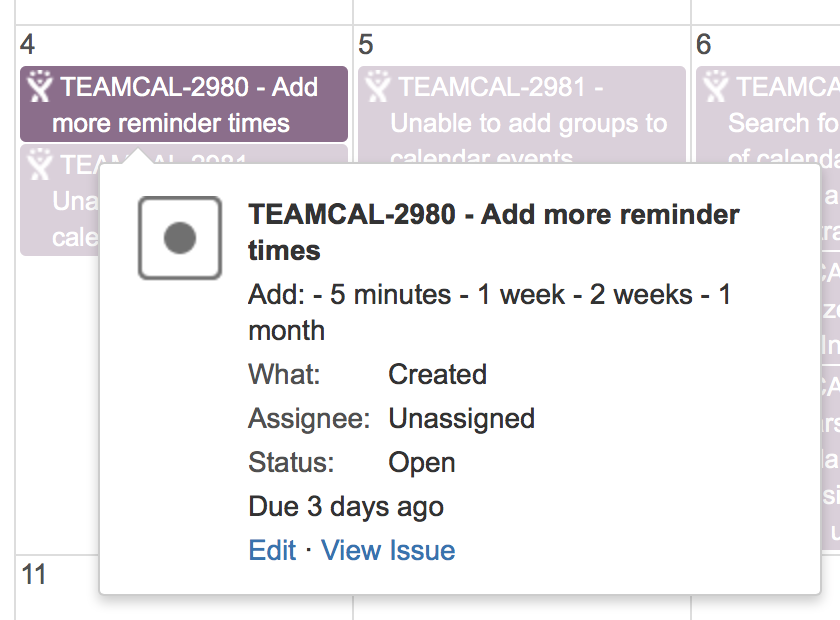Click JIRA icon on TEAMCAL-2981 event on day 5
Screen dimensions: 840x620
point(378,86)
